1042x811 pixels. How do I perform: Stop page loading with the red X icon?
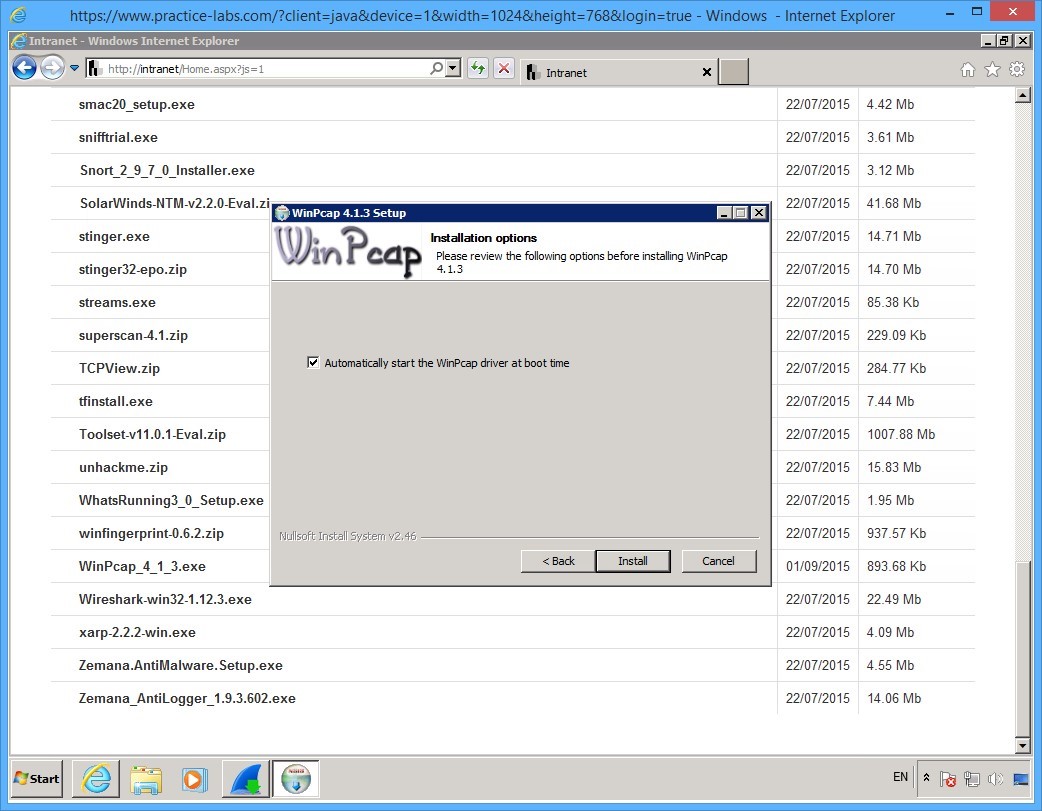(x=503, y=68)
